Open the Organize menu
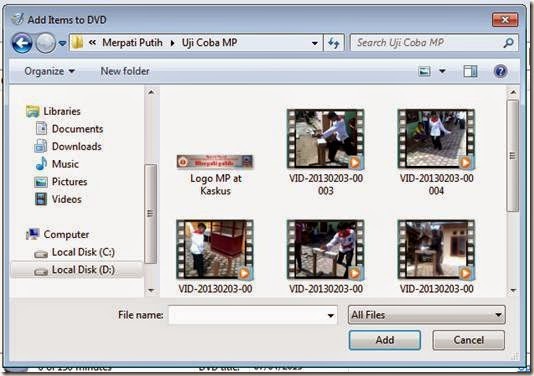 pyautogui.click(x=49, y=71)
